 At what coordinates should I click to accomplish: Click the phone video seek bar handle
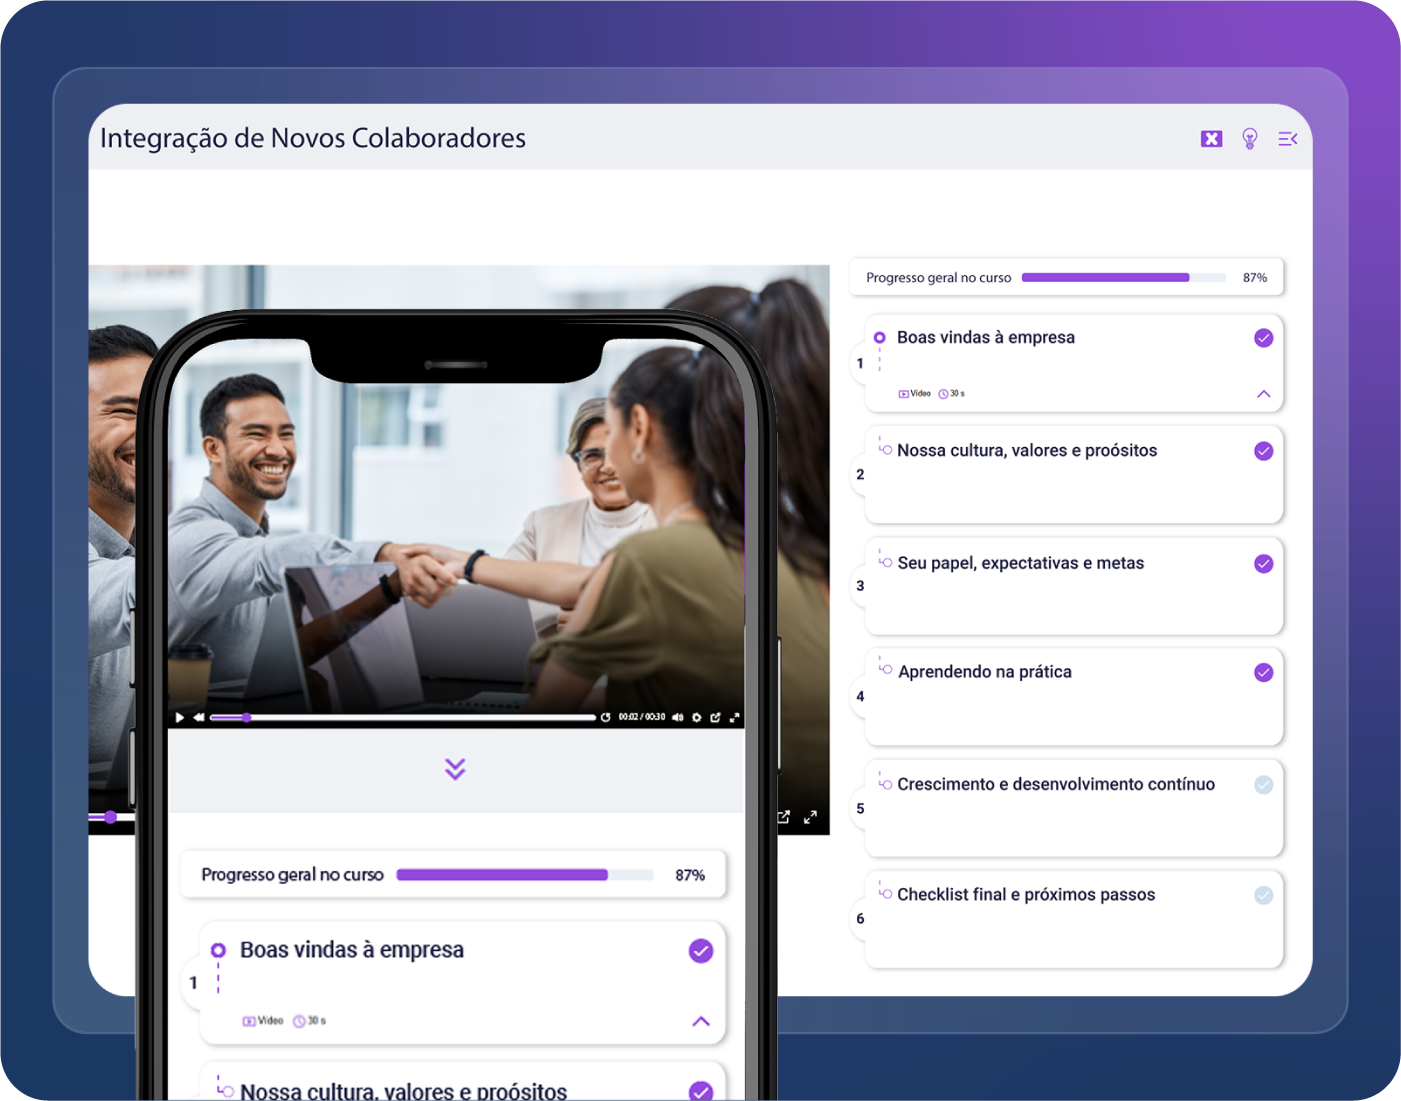(x=247, y=717)
